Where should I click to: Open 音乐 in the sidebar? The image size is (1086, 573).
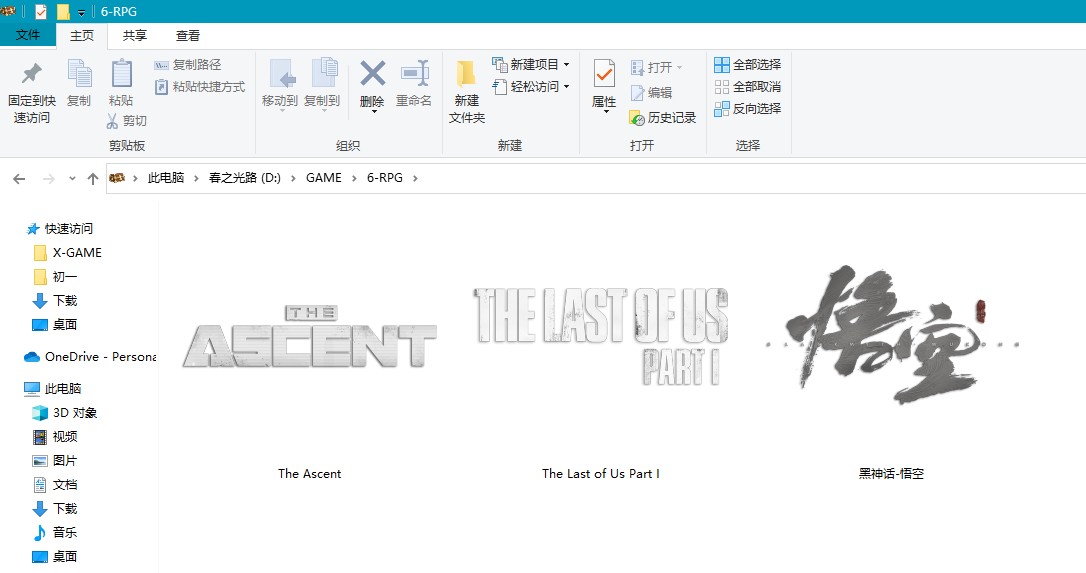tap(55, 532)
